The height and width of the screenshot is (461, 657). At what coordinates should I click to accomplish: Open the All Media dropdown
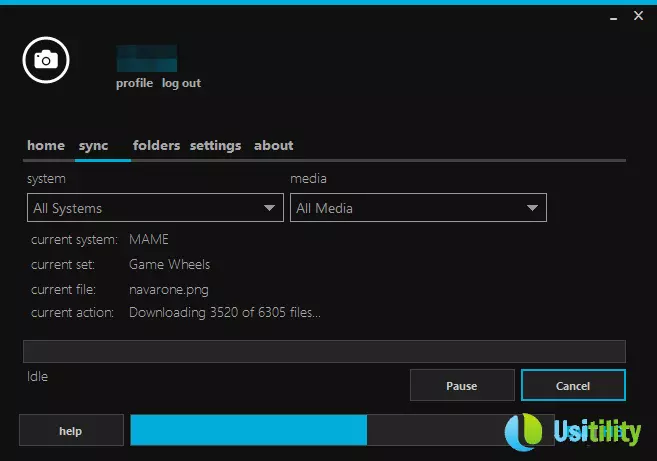[x=418, y=208]
